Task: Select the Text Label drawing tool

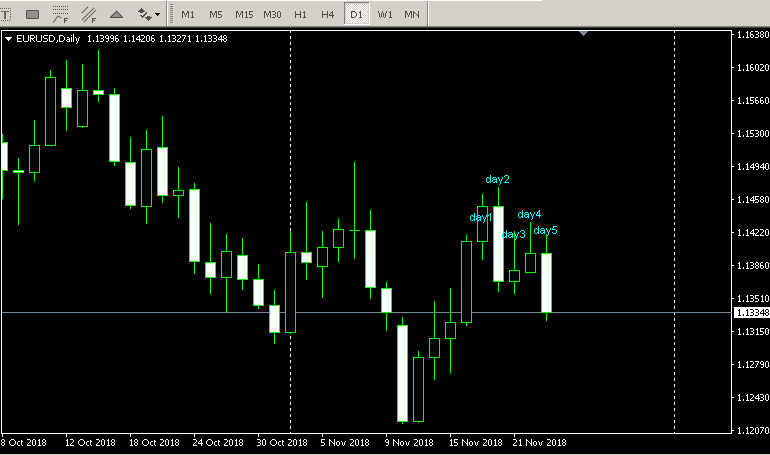Action: (x=5, y=15)
